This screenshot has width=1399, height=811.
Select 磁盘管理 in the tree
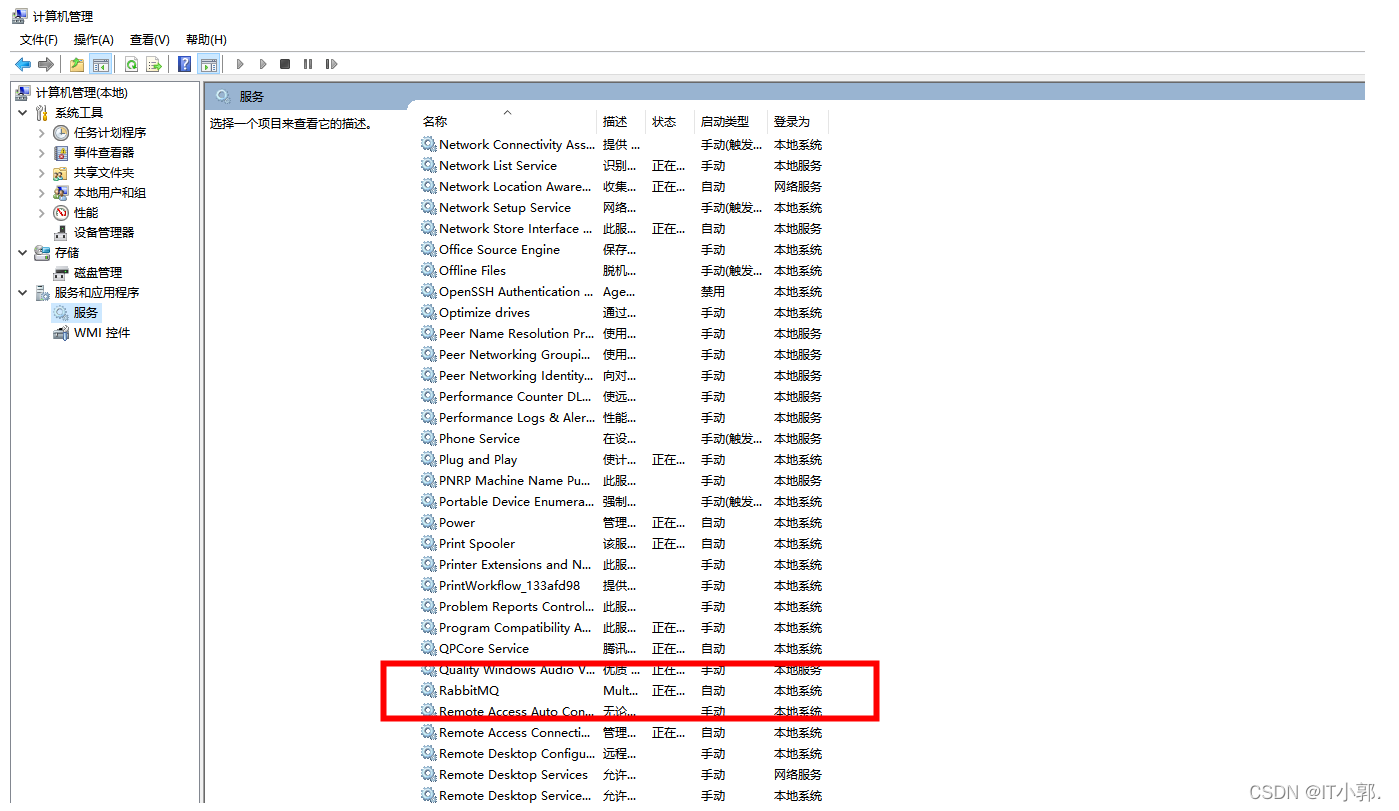click(98, 273)
